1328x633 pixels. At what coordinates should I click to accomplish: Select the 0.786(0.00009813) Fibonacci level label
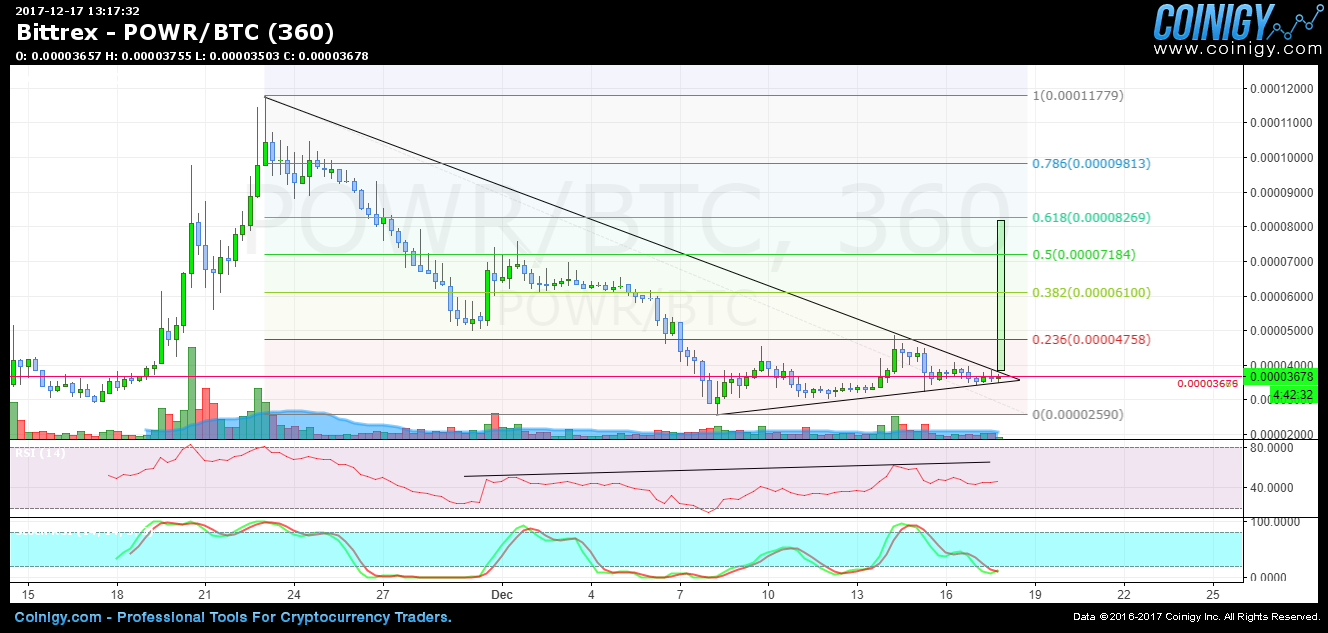(x=1090, y=163)
